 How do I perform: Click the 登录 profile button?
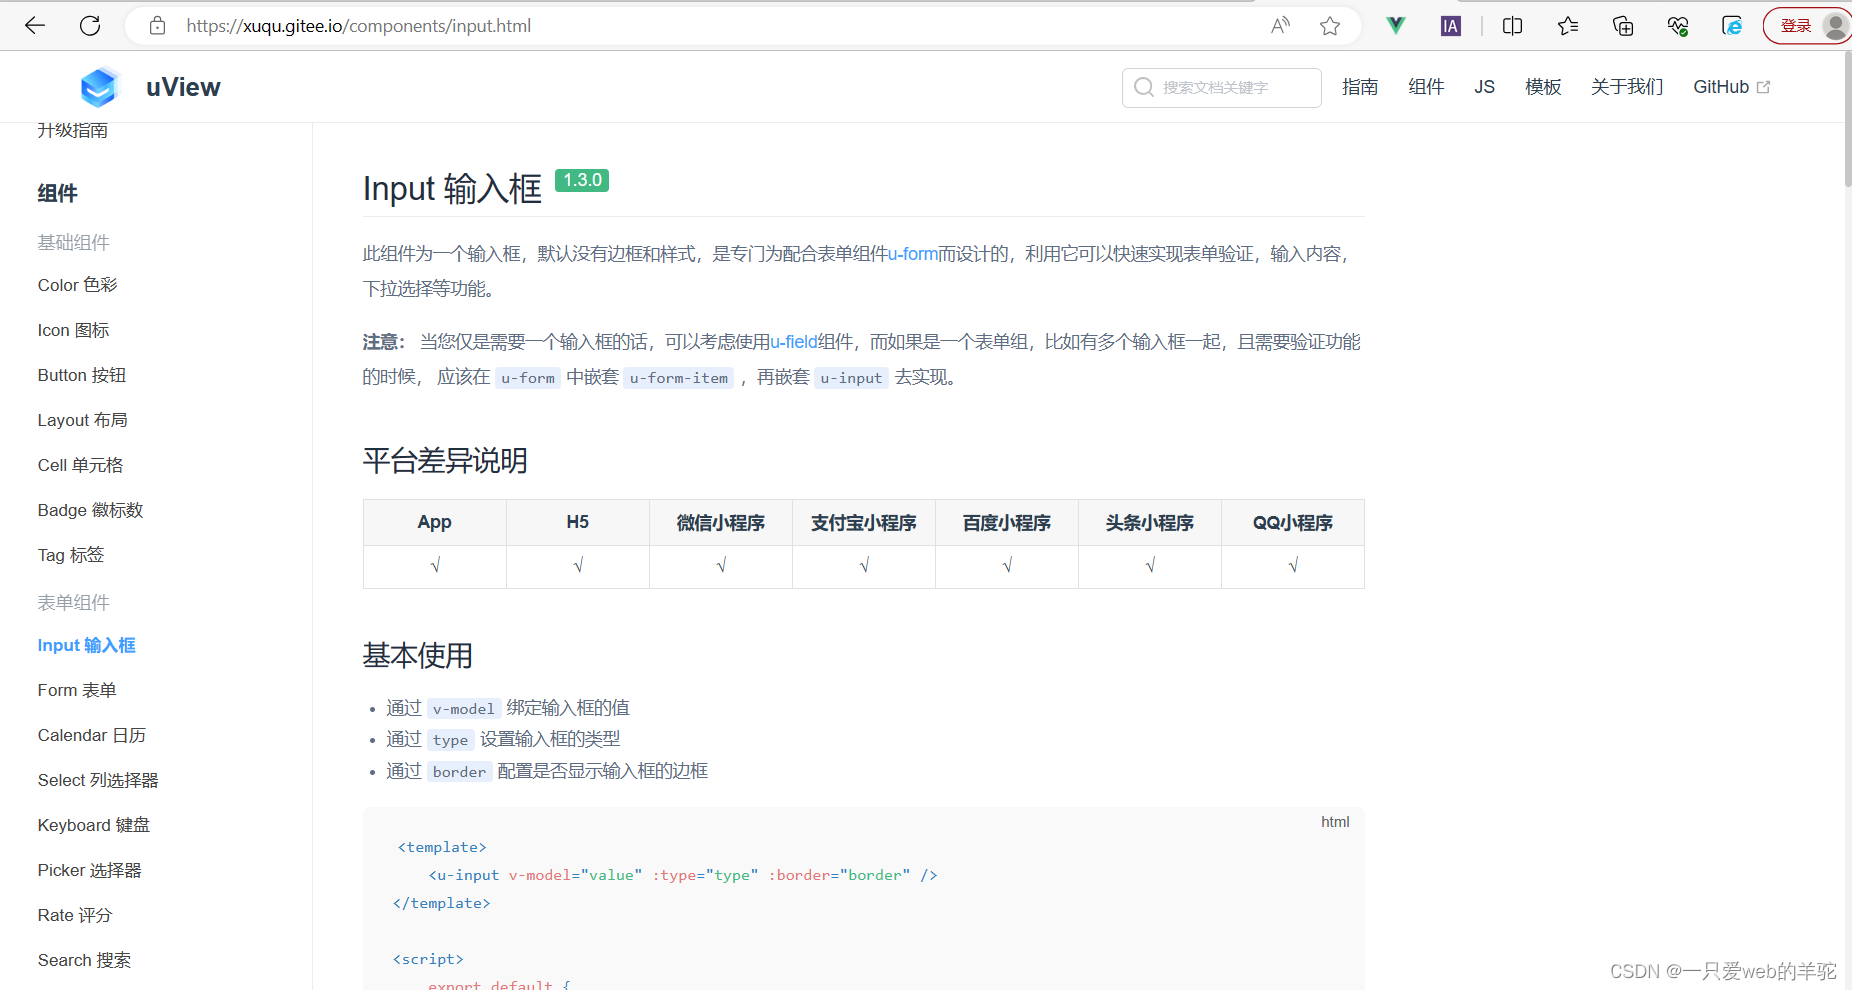(x=1797, y=25)
